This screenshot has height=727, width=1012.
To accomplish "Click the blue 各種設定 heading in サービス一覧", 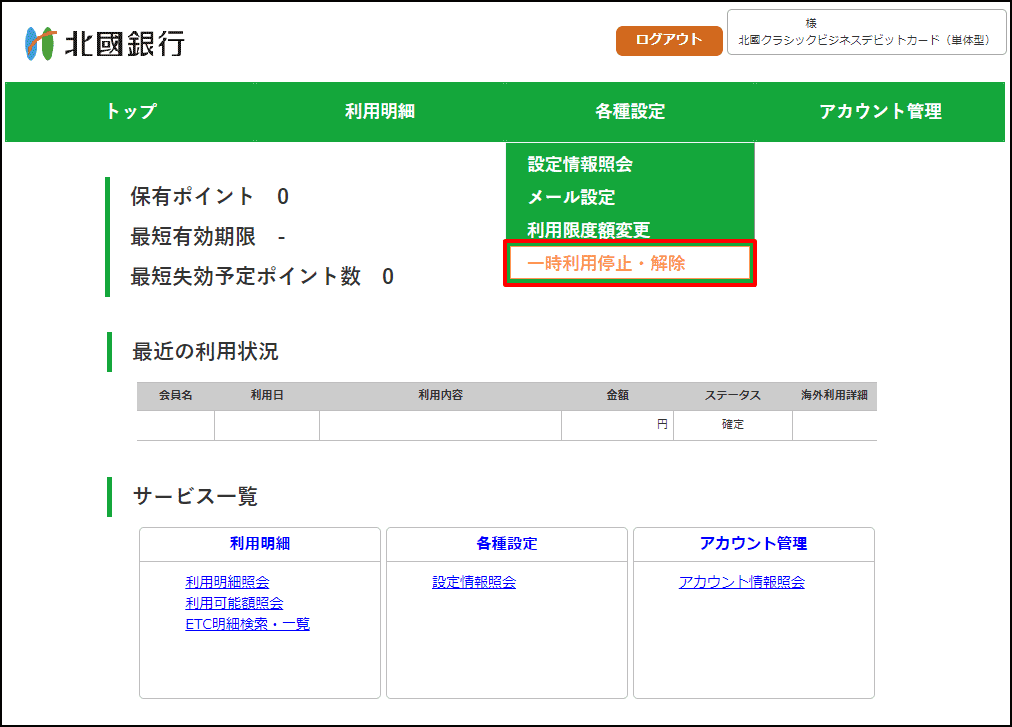I will 507,544.
